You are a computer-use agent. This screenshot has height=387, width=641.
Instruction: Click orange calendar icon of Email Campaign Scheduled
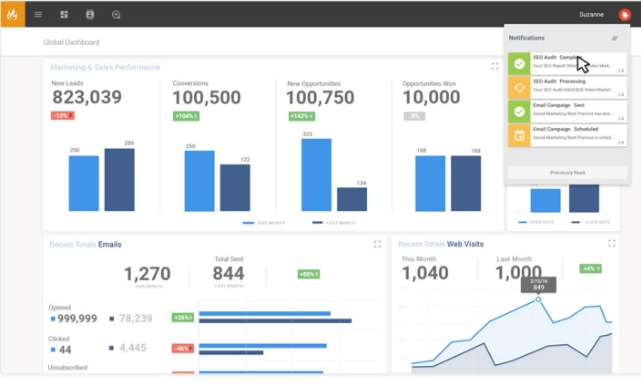tap(519, 135)
